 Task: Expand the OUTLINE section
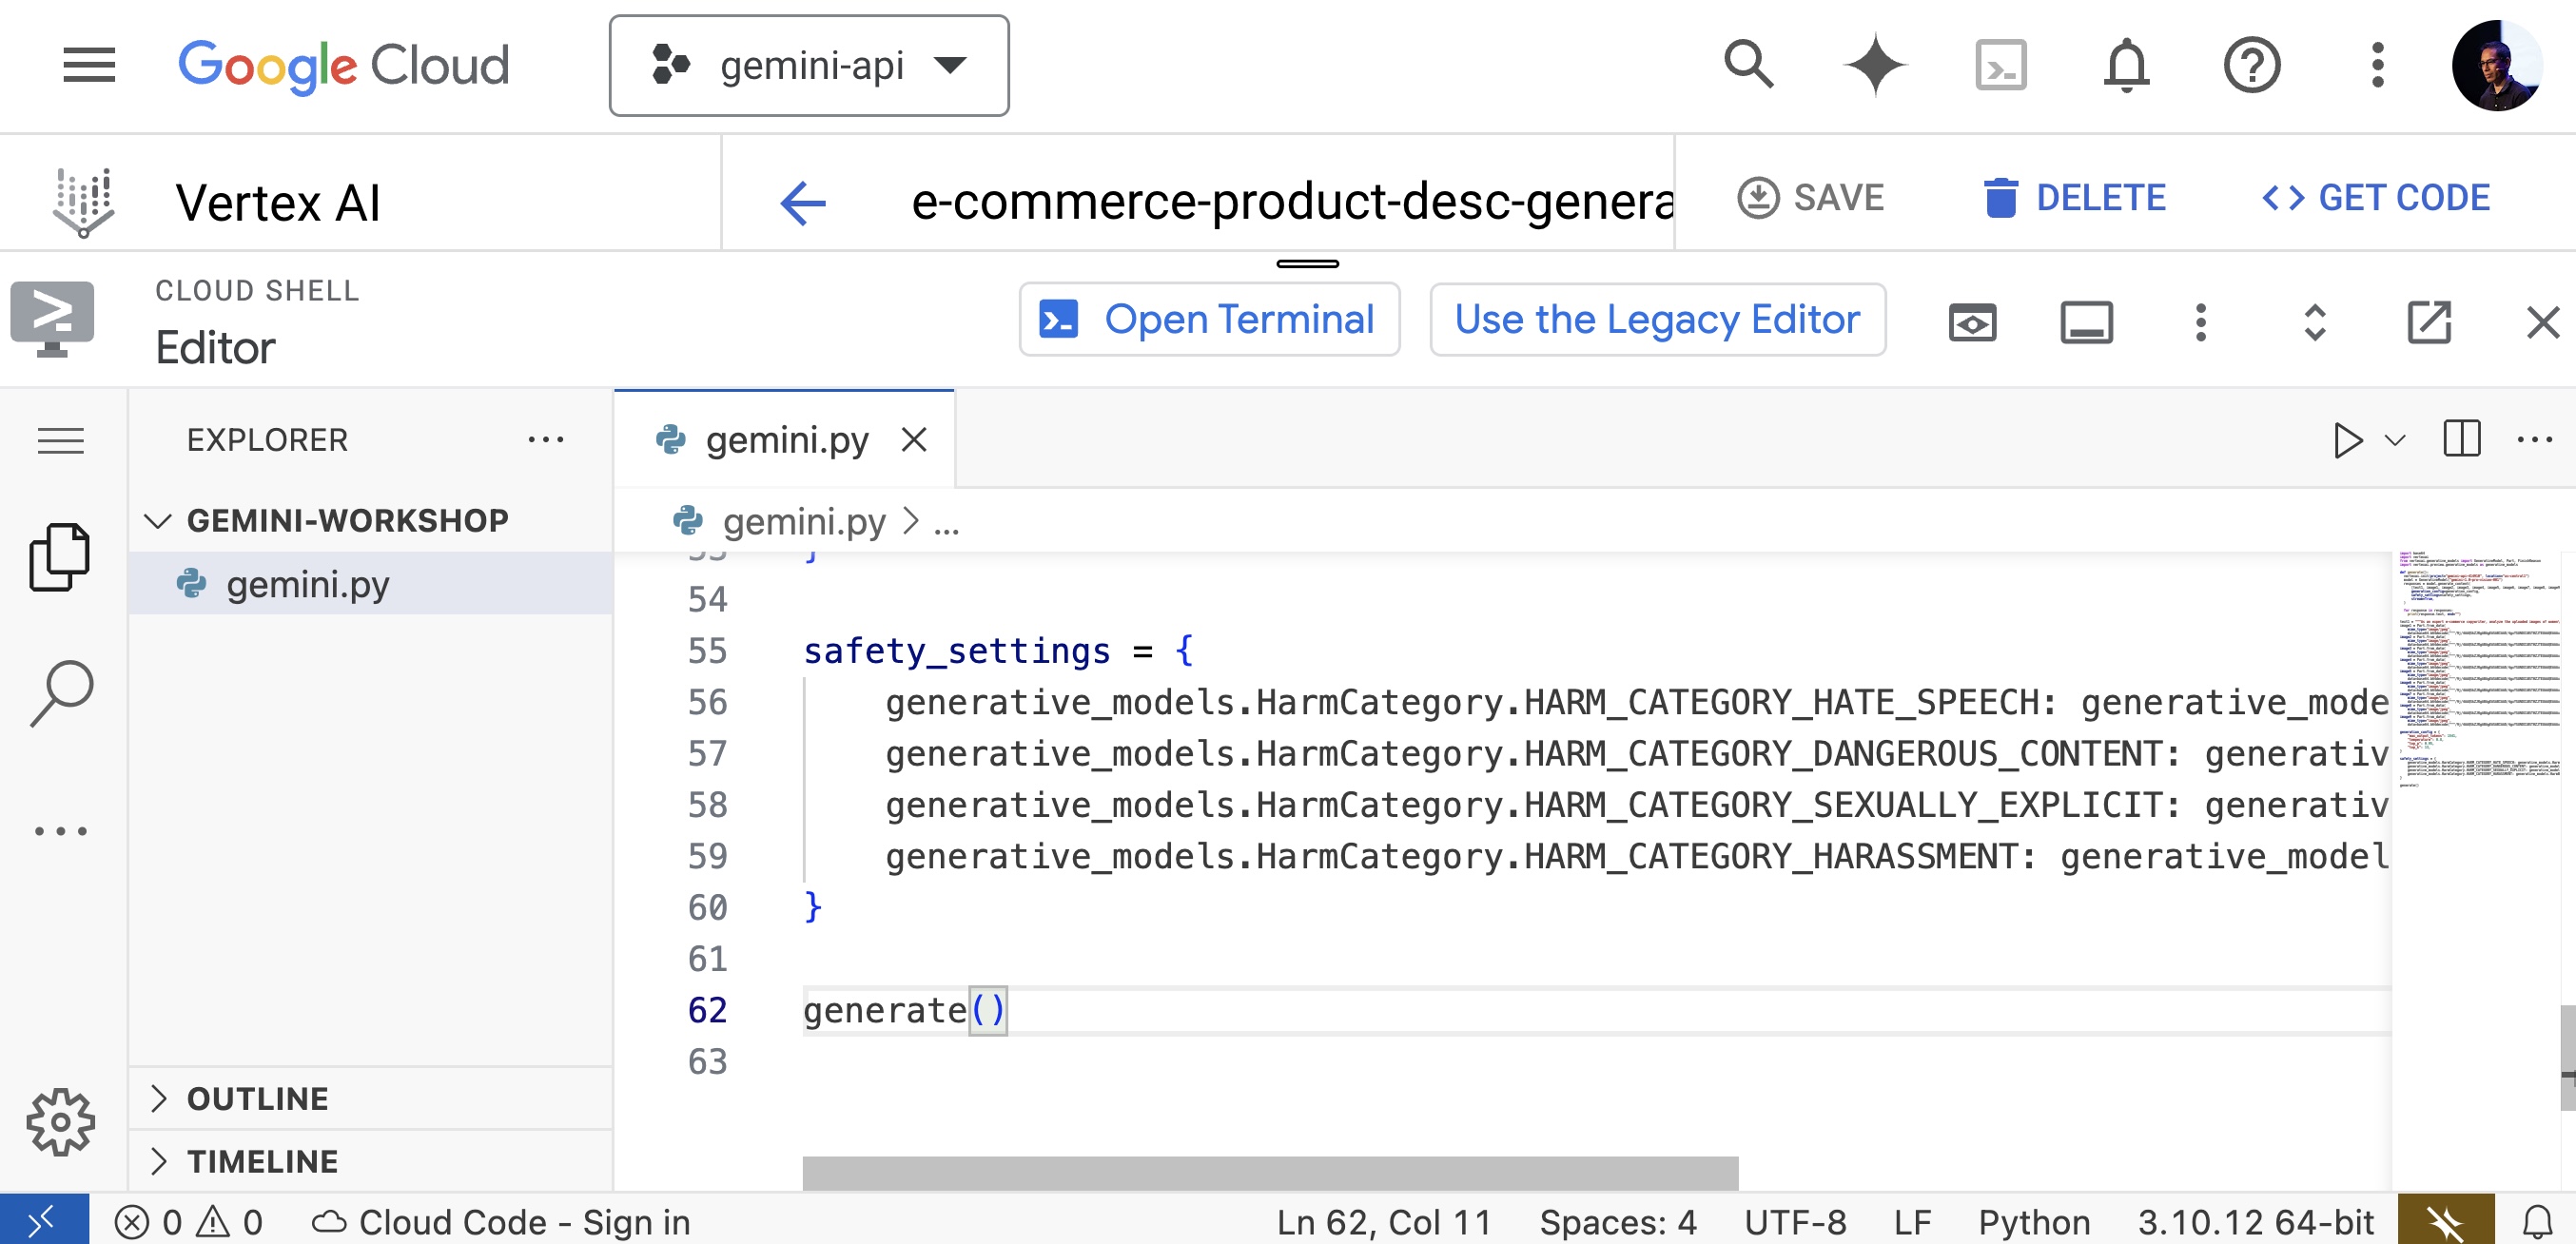click(x=256, y=1098)
